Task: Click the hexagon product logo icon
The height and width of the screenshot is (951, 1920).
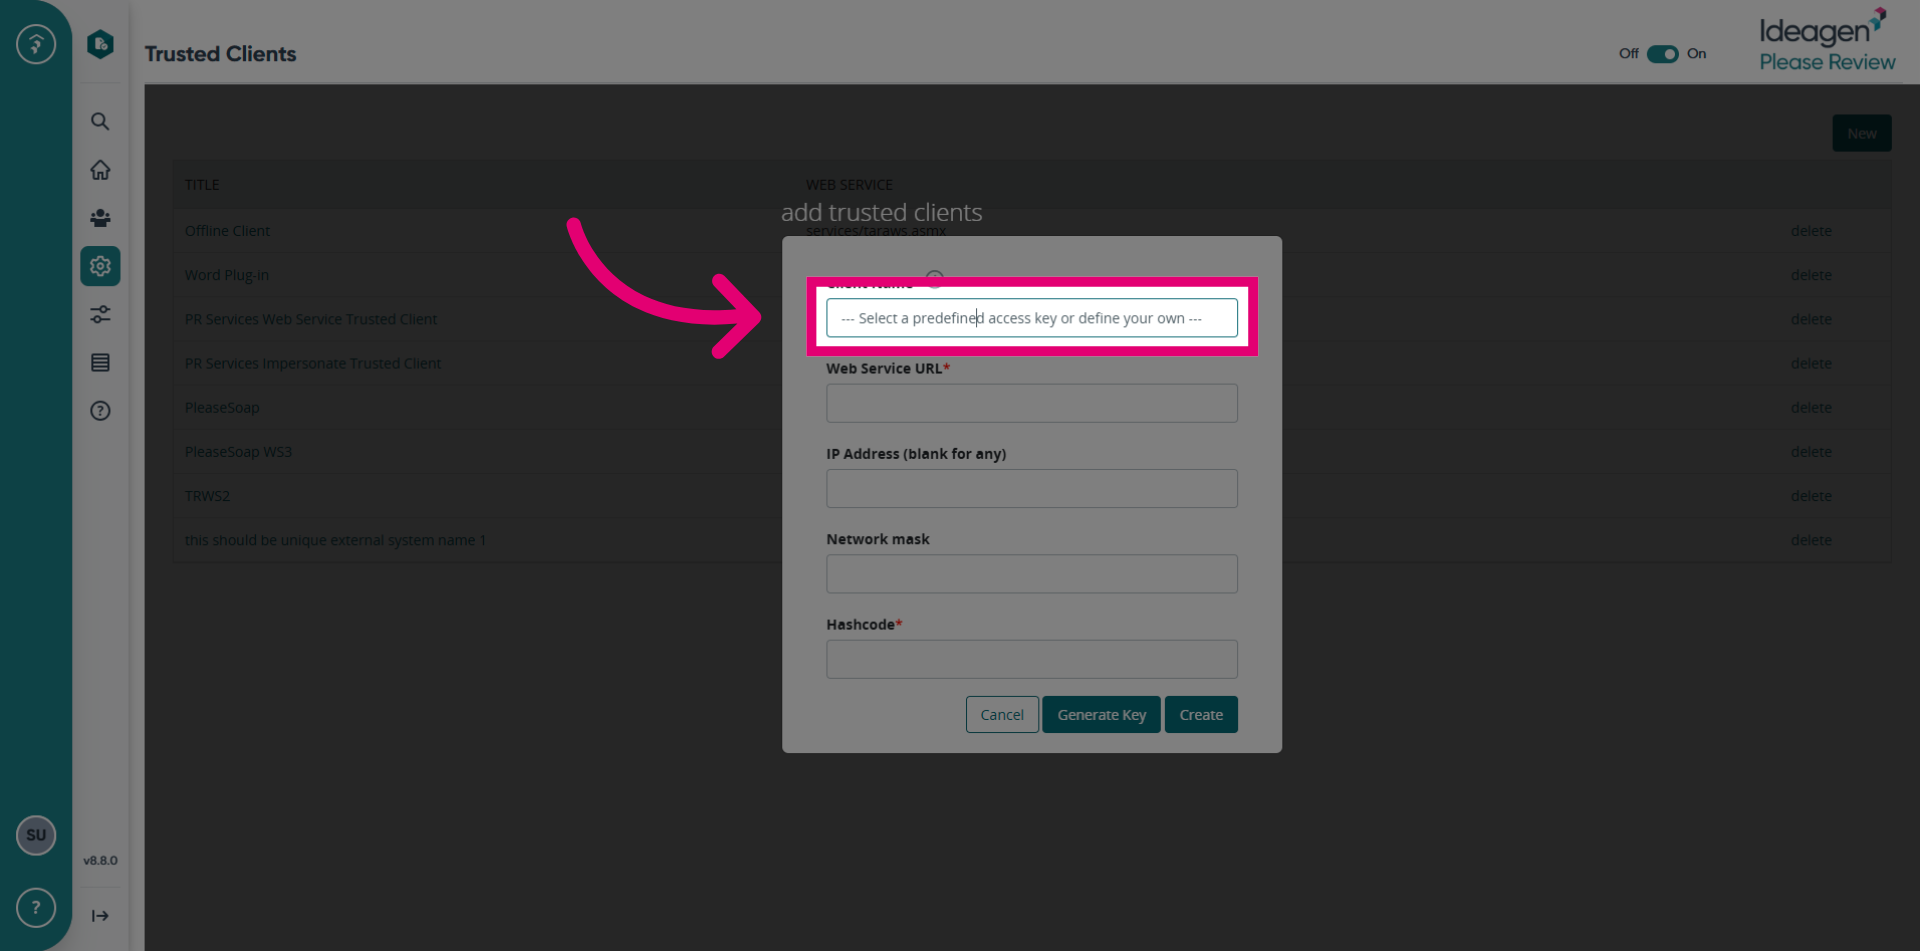Action: (100, 44)
